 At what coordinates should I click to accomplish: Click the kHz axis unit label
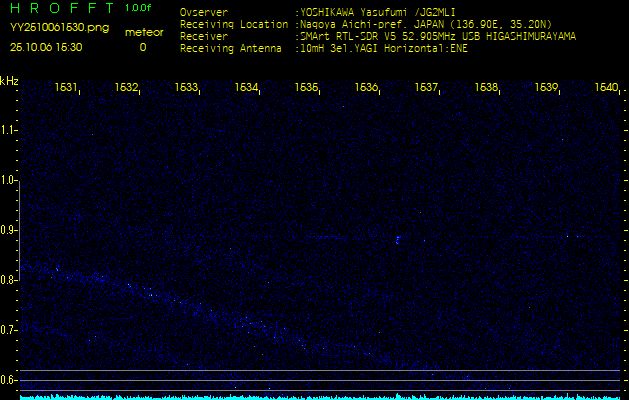[9, 81]
